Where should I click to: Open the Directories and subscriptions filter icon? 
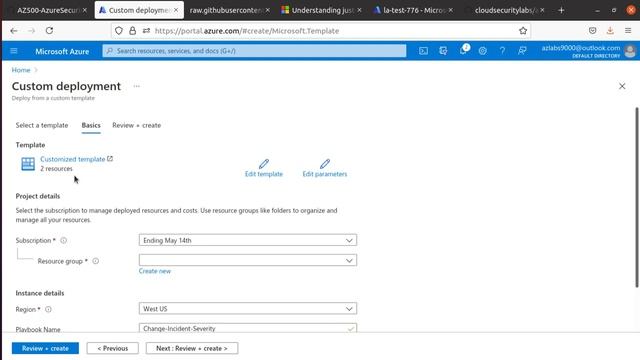tap(443, 51)
